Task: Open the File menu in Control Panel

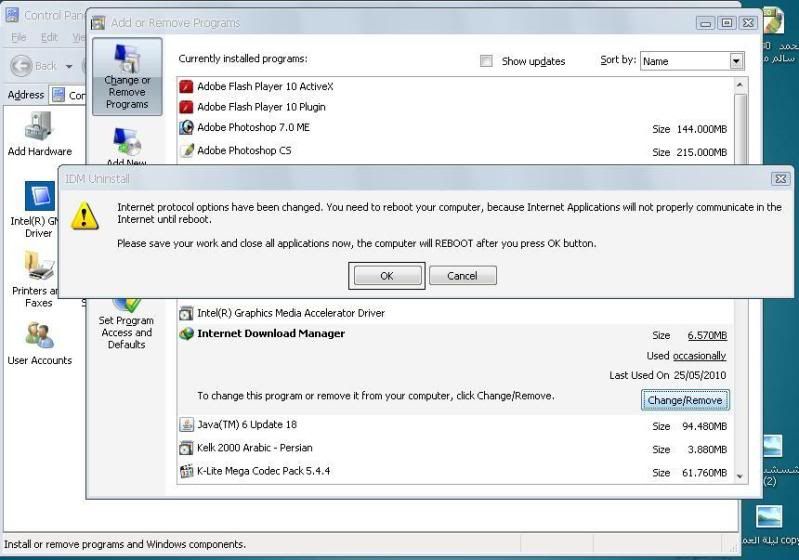Action: click(x=19, y=38)
